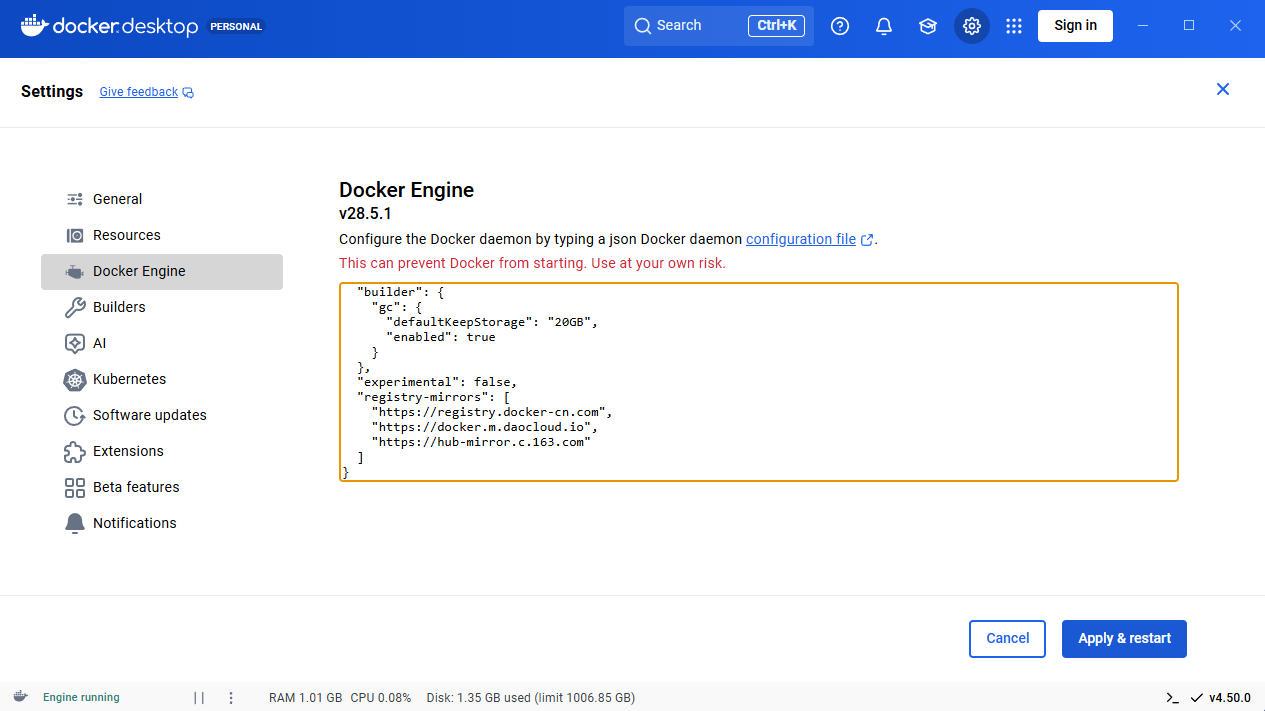
Task: Click the status bar whale icon
Action: pos(20,698)
